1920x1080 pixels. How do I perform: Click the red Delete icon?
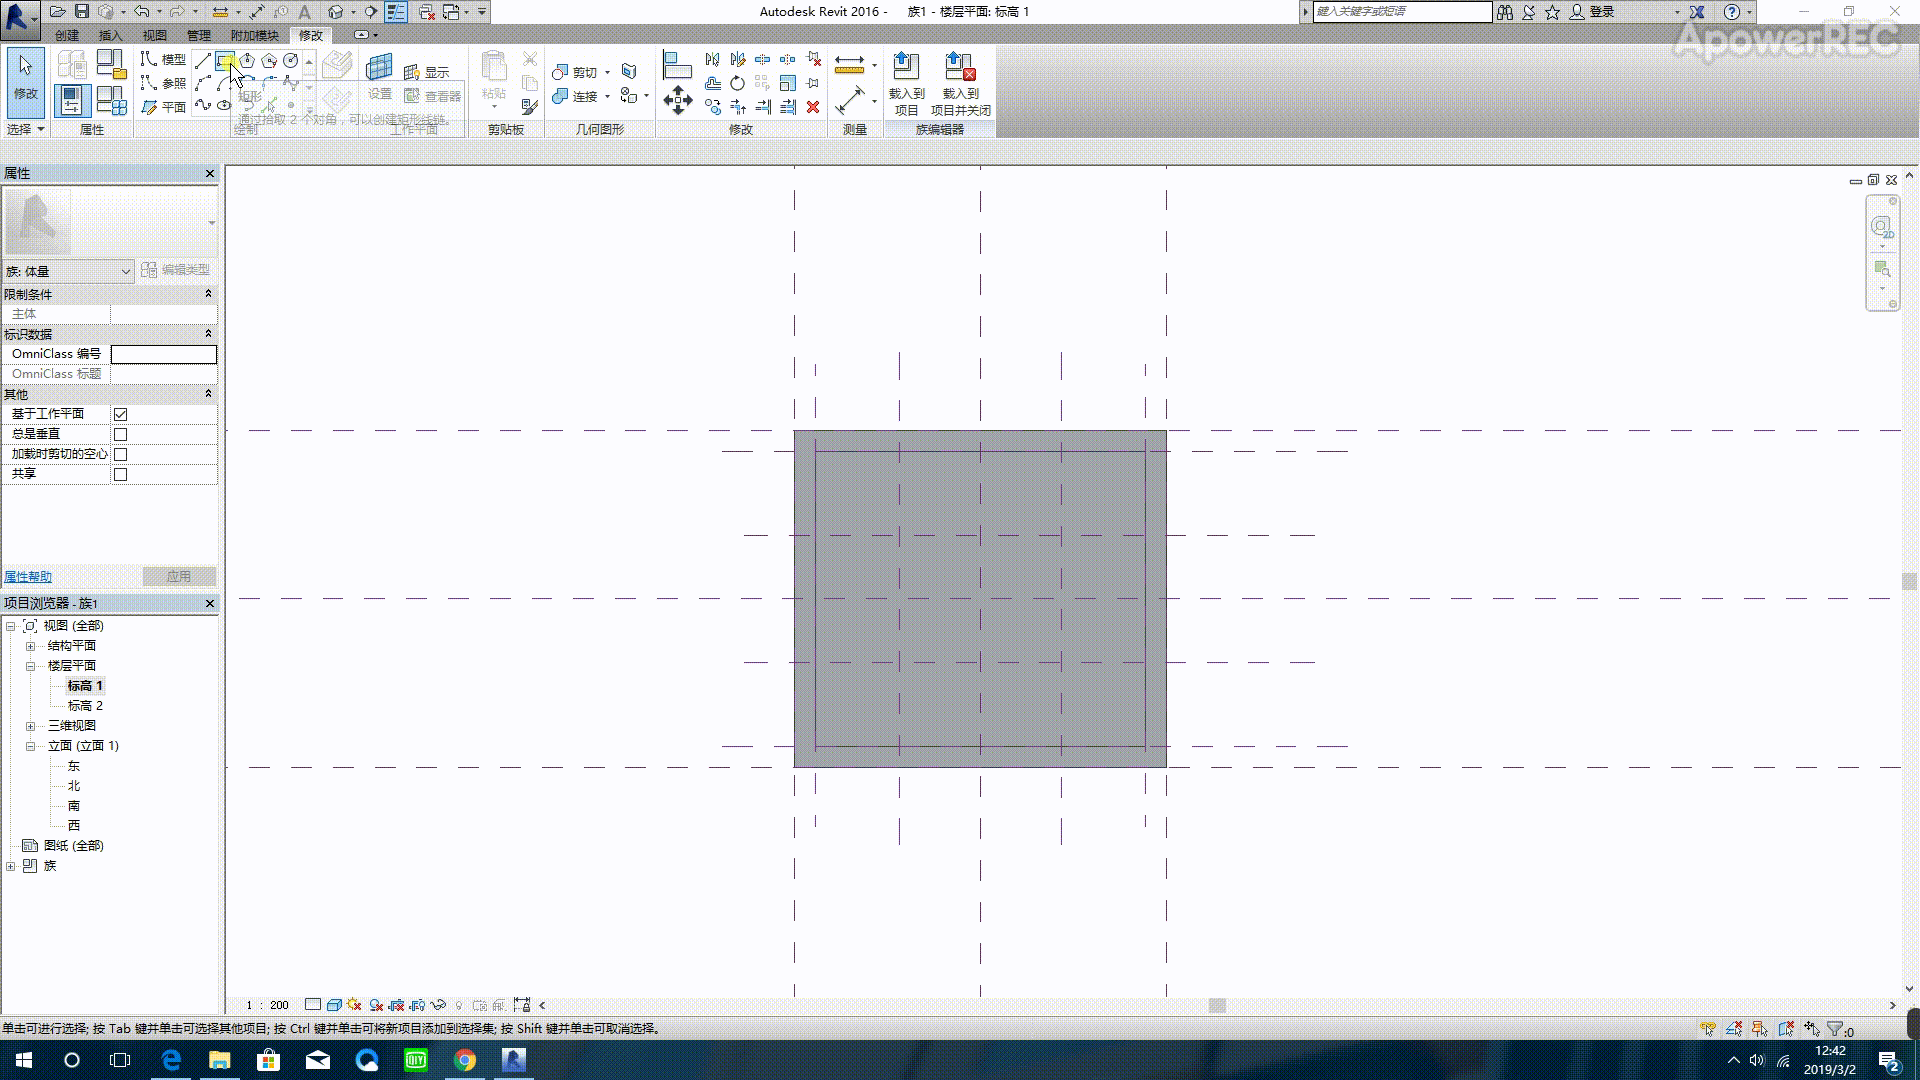coord(813,106)
